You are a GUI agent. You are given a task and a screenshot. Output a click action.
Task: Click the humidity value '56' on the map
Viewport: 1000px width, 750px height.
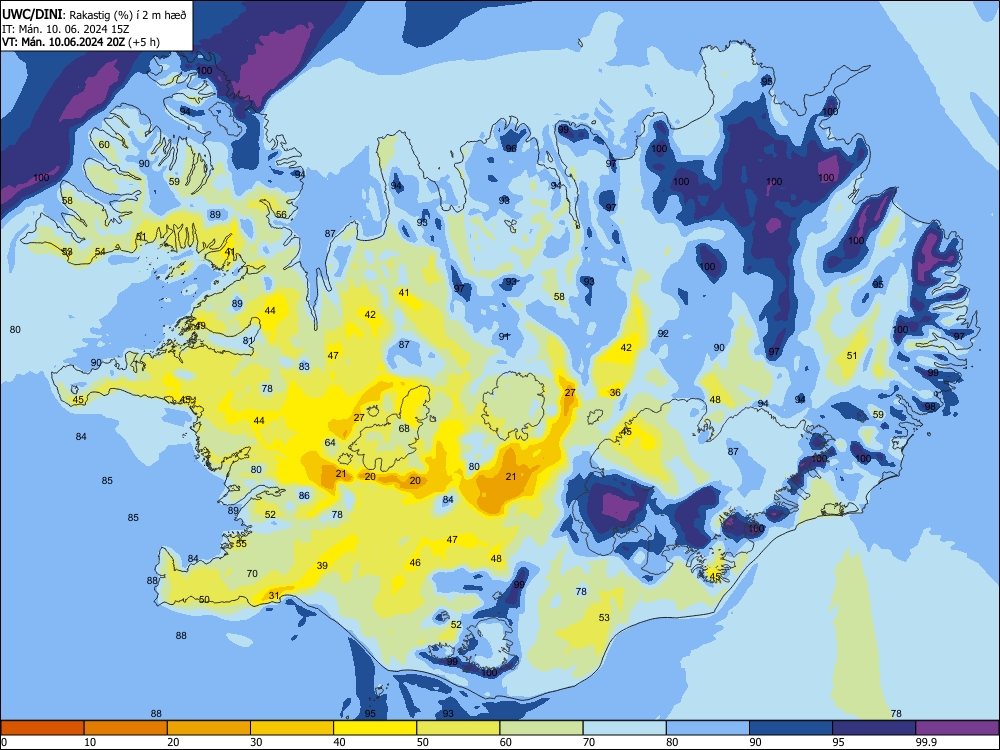pos(281,214)
